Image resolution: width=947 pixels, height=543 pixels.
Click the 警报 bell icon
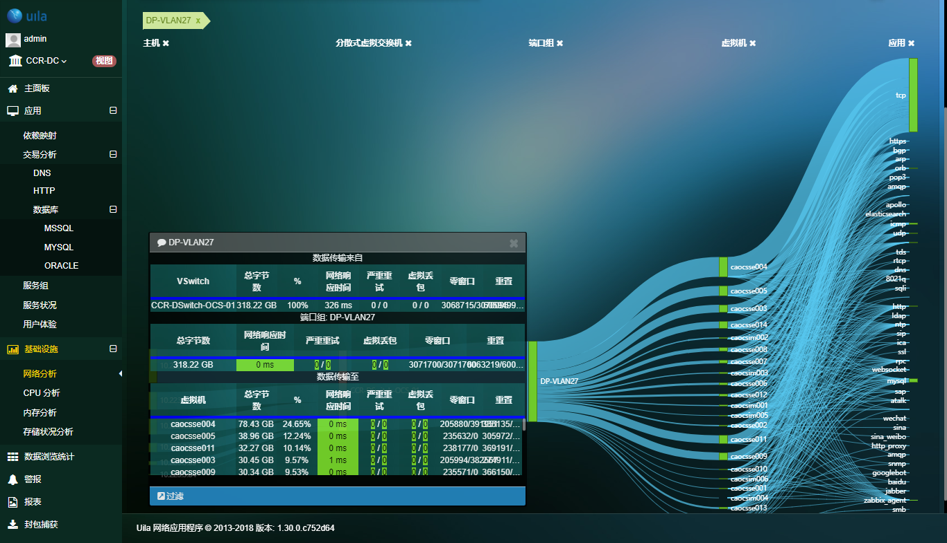[x=13, y=480]
